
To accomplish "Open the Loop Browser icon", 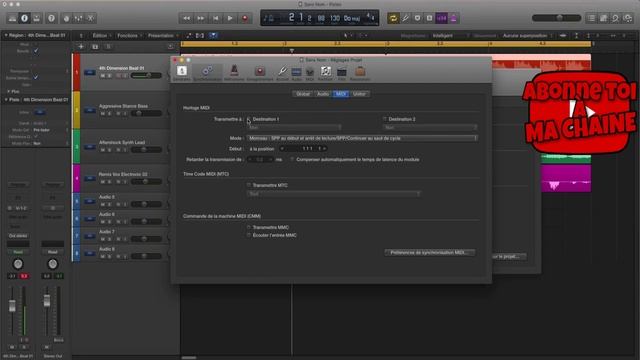I will pos(616,18).
